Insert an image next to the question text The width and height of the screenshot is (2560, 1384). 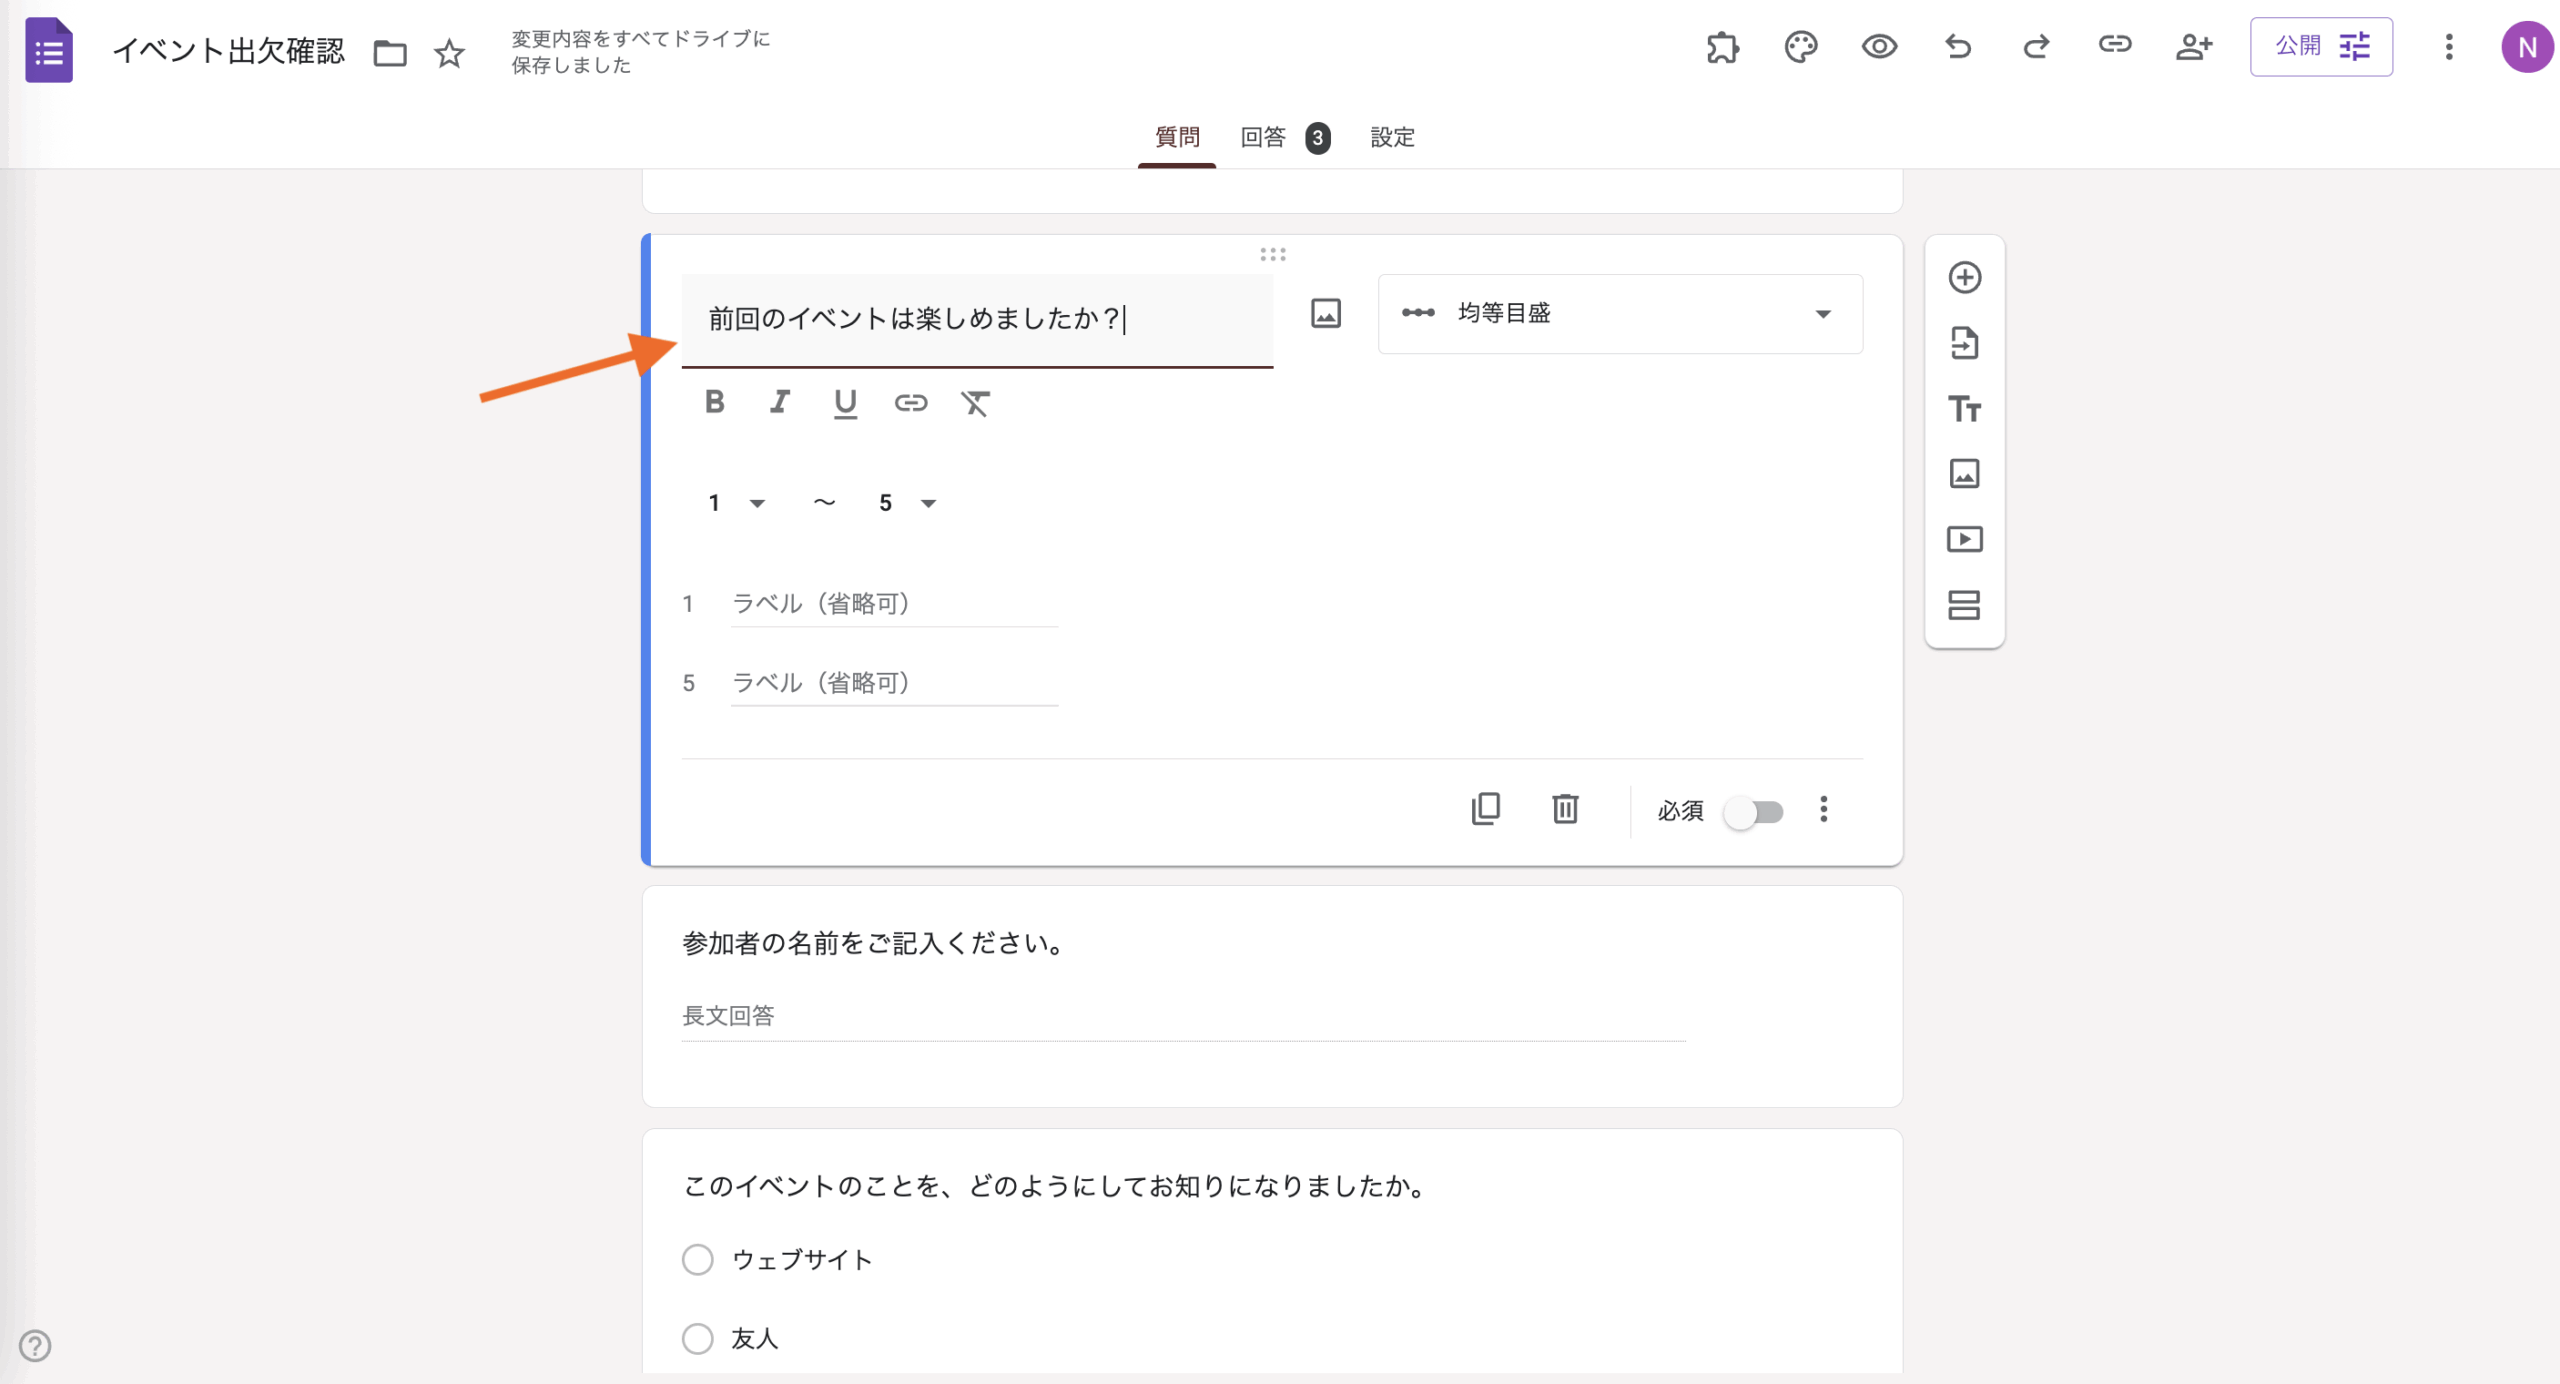1325,313
